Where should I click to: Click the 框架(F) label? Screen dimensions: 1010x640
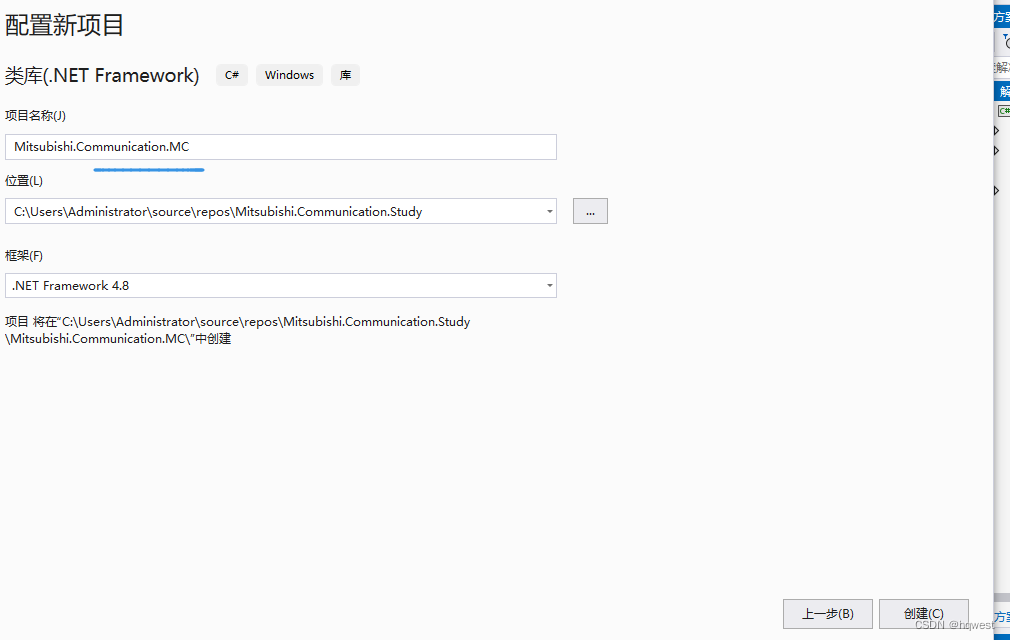pos(24,256)
